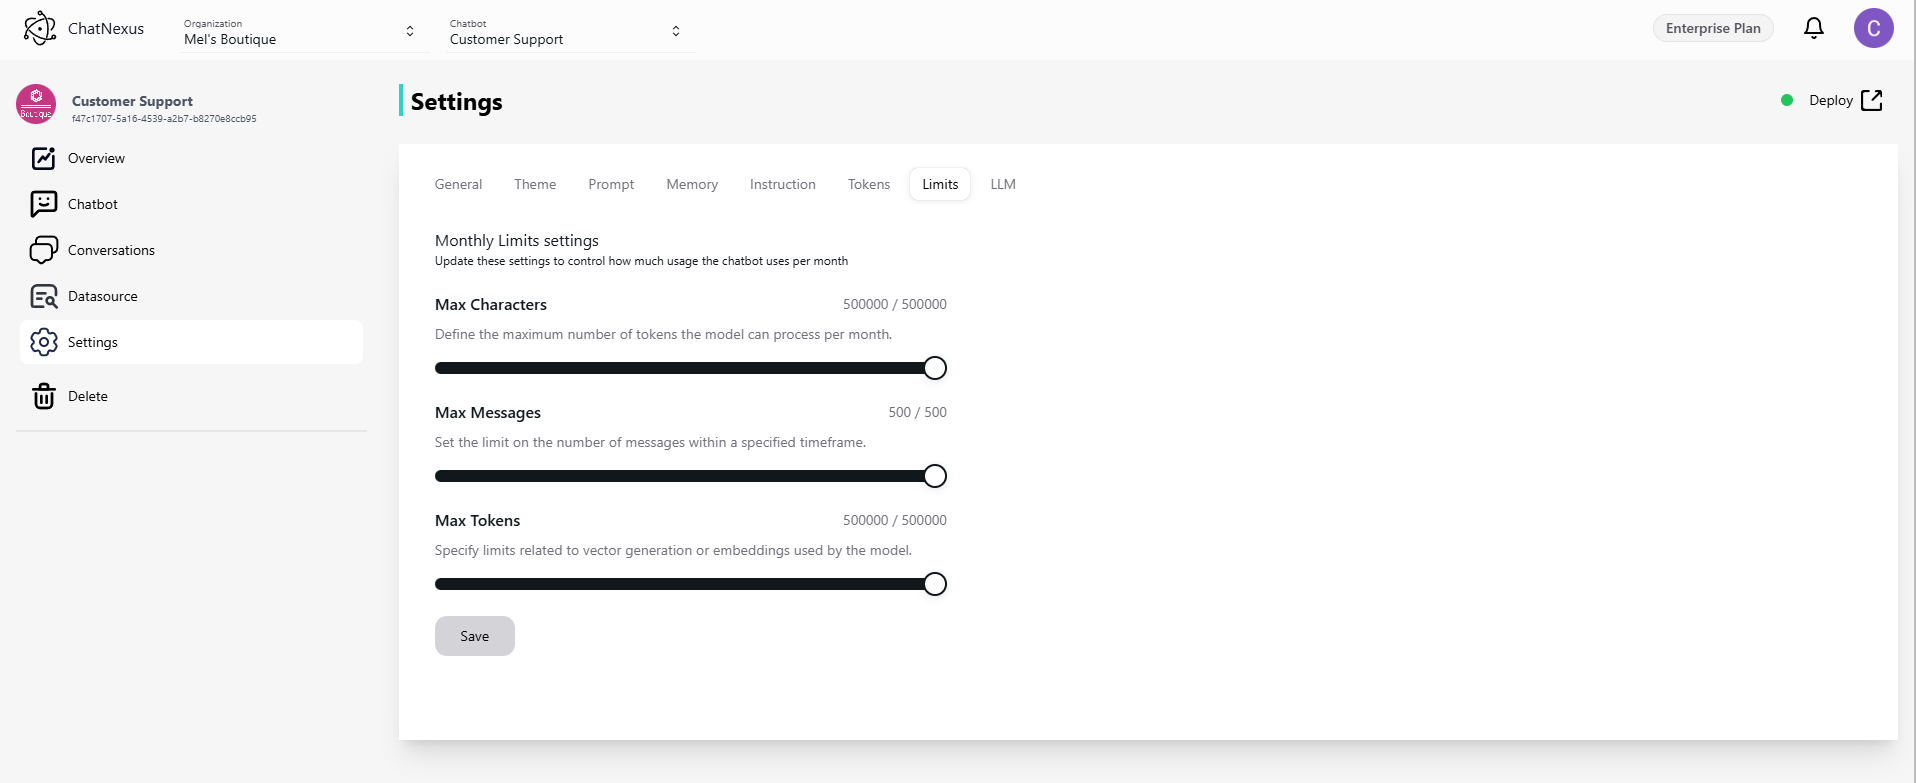Click the Deploy external link icon

[x=1872, y=100]
